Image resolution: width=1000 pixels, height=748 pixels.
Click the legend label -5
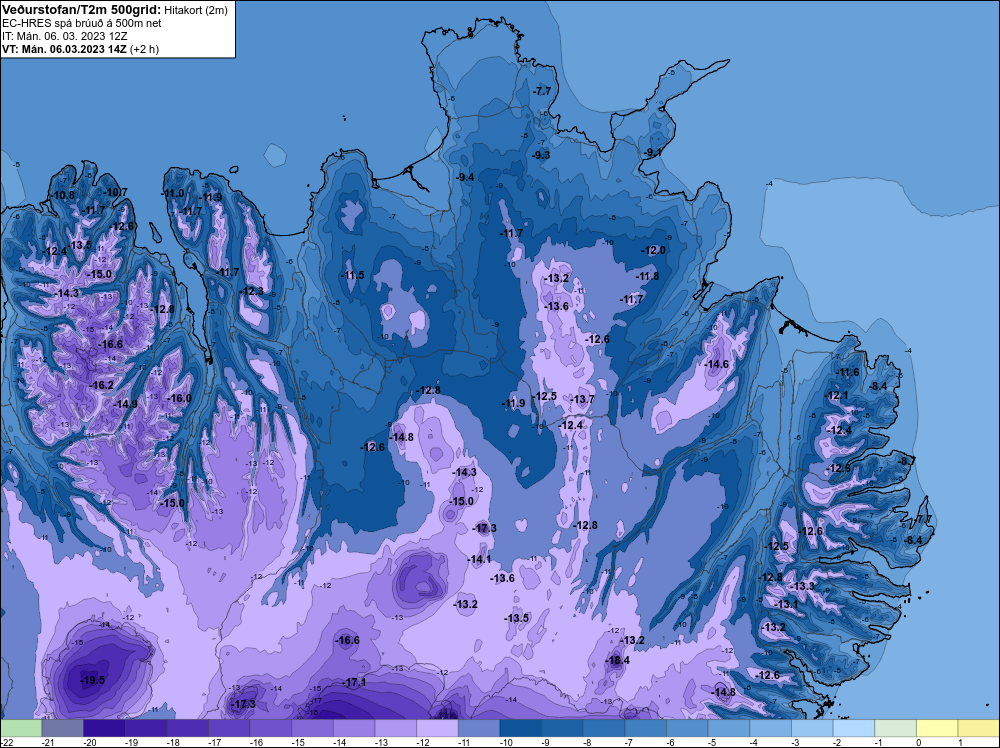coord(713,742)
